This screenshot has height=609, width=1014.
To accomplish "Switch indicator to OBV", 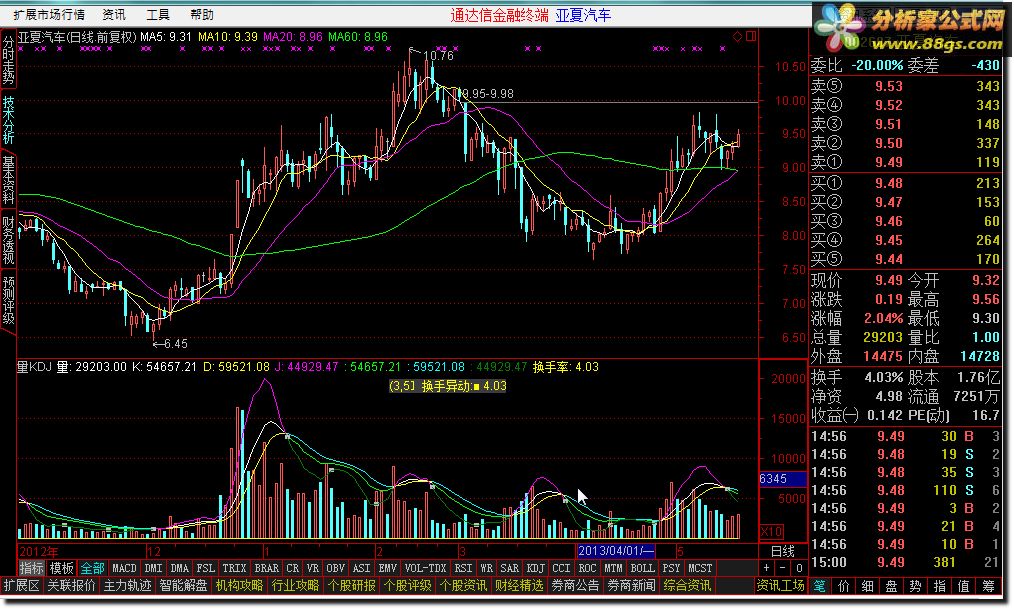I will 335,568.
